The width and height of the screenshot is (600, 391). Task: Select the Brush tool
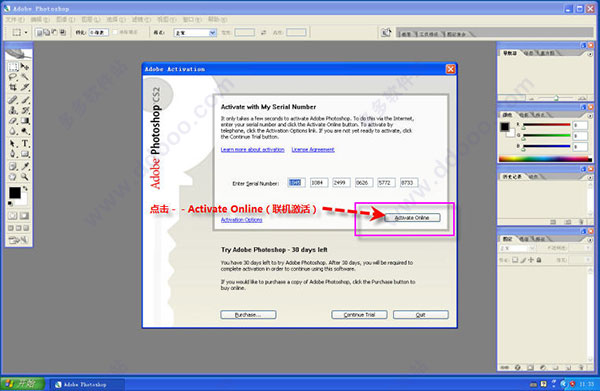click(25, 100)
